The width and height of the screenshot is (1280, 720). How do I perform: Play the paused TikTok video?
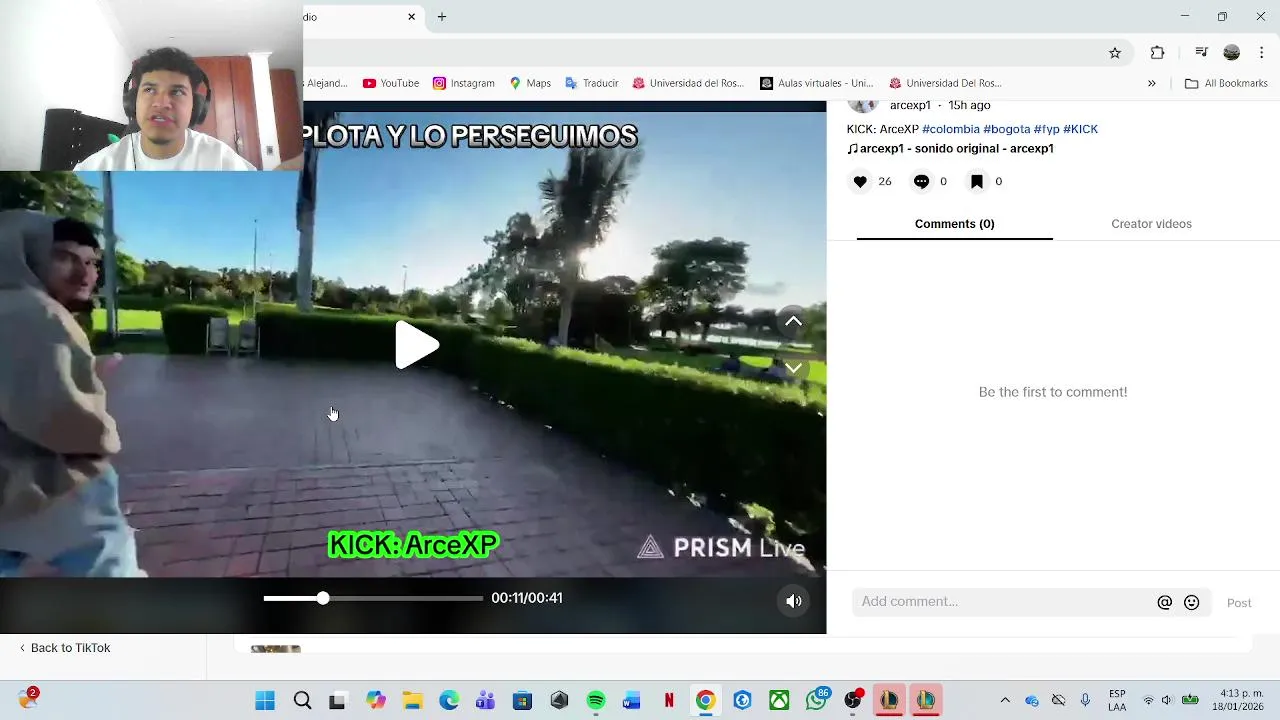click(x=416, y=346)
